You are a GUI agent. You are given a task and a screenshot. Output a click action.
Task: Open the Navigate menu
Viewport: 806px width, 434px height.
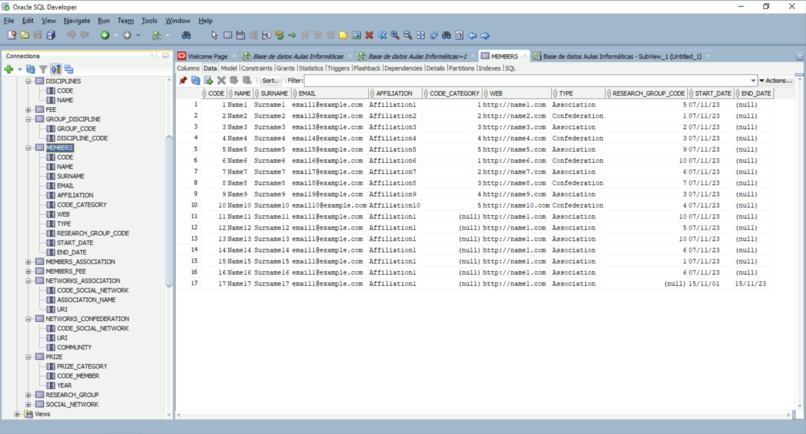[77, 21]
